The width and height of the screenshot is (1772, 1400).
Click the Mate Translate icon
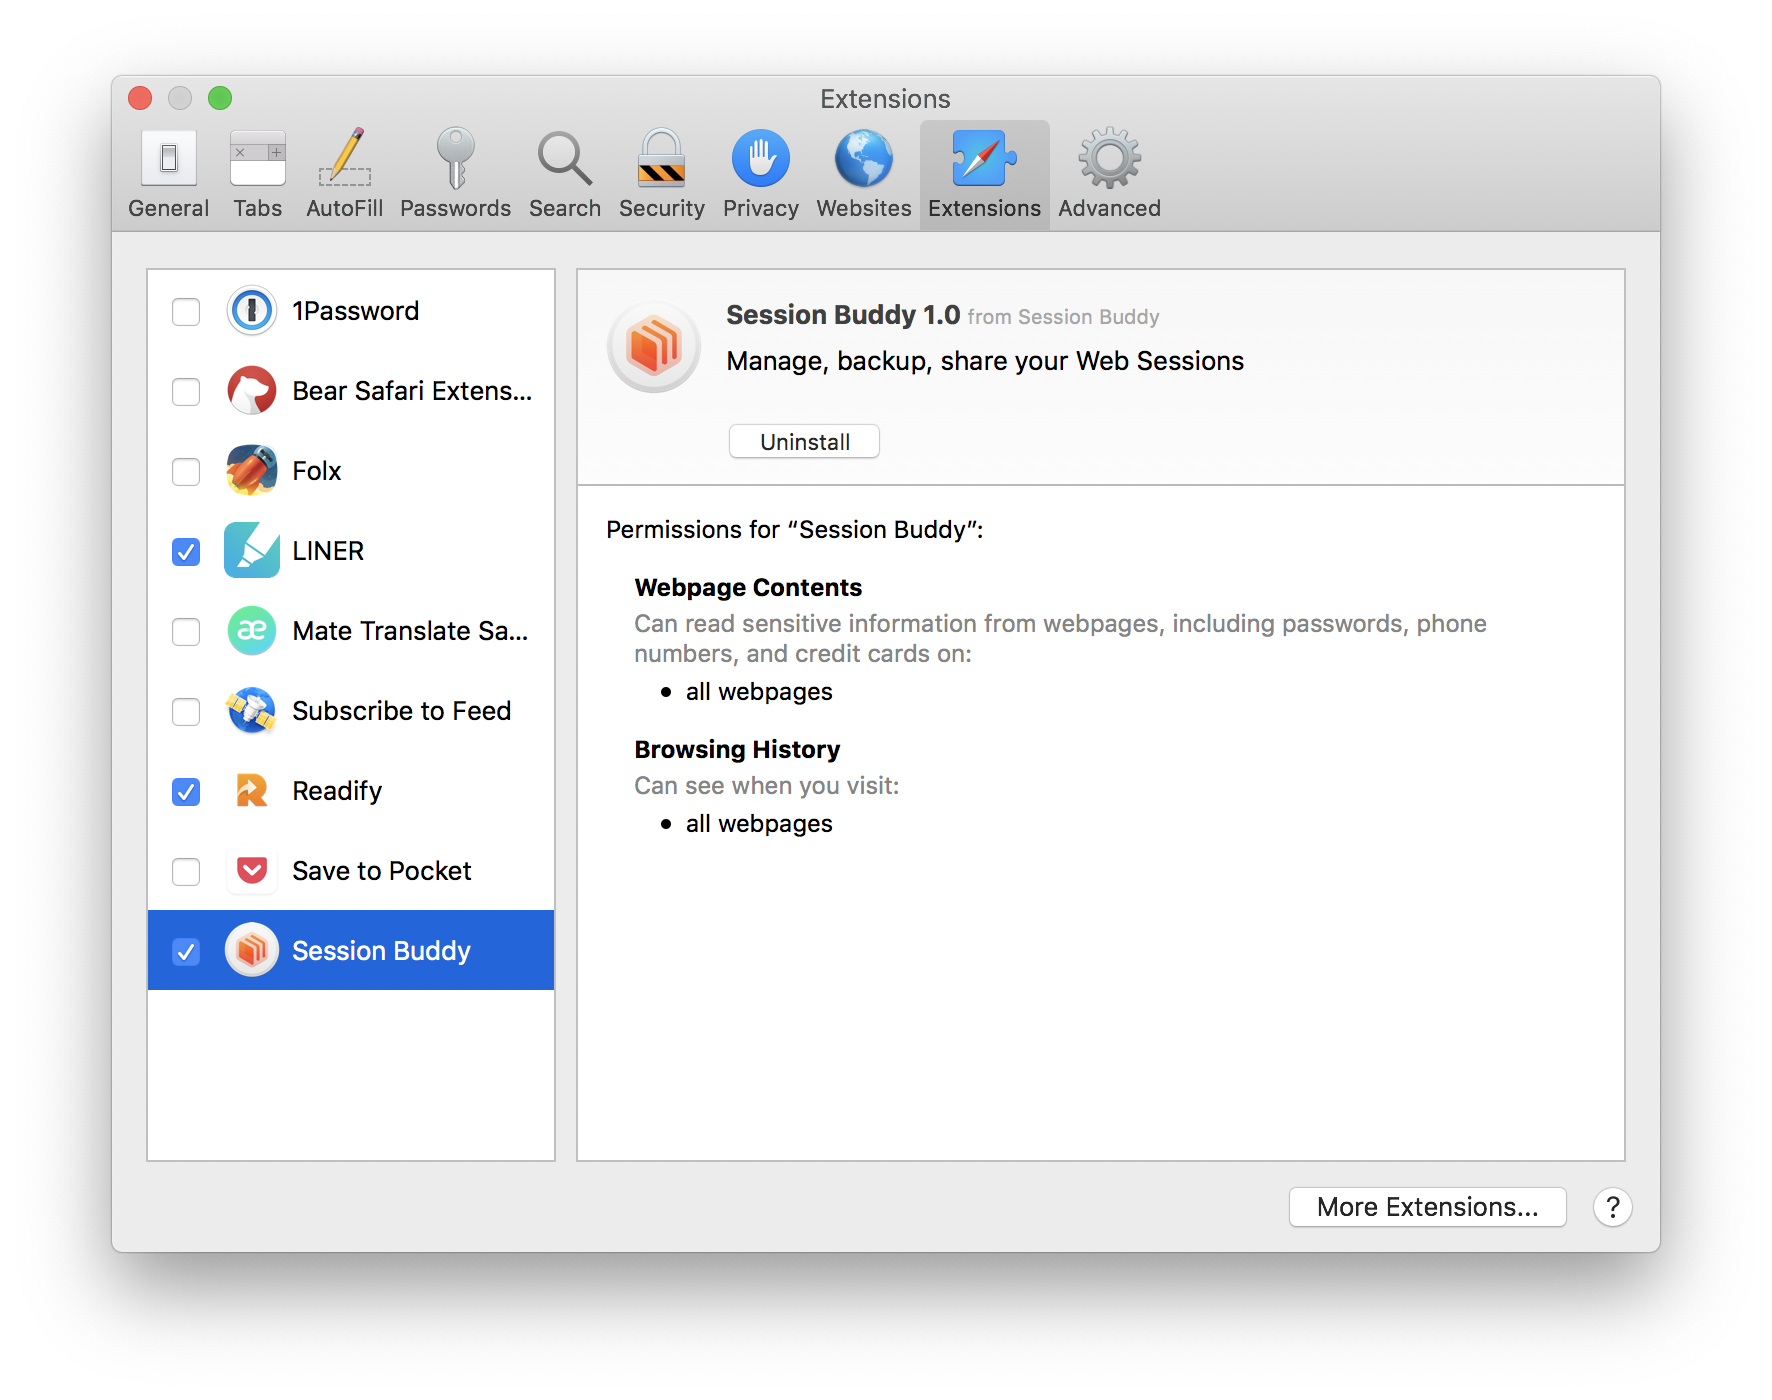point(252,631)
